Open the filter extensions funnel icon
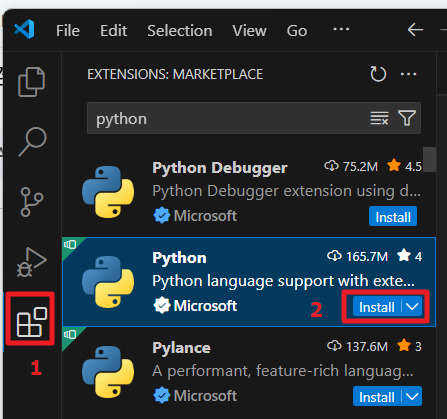 (x=407, y=118)
